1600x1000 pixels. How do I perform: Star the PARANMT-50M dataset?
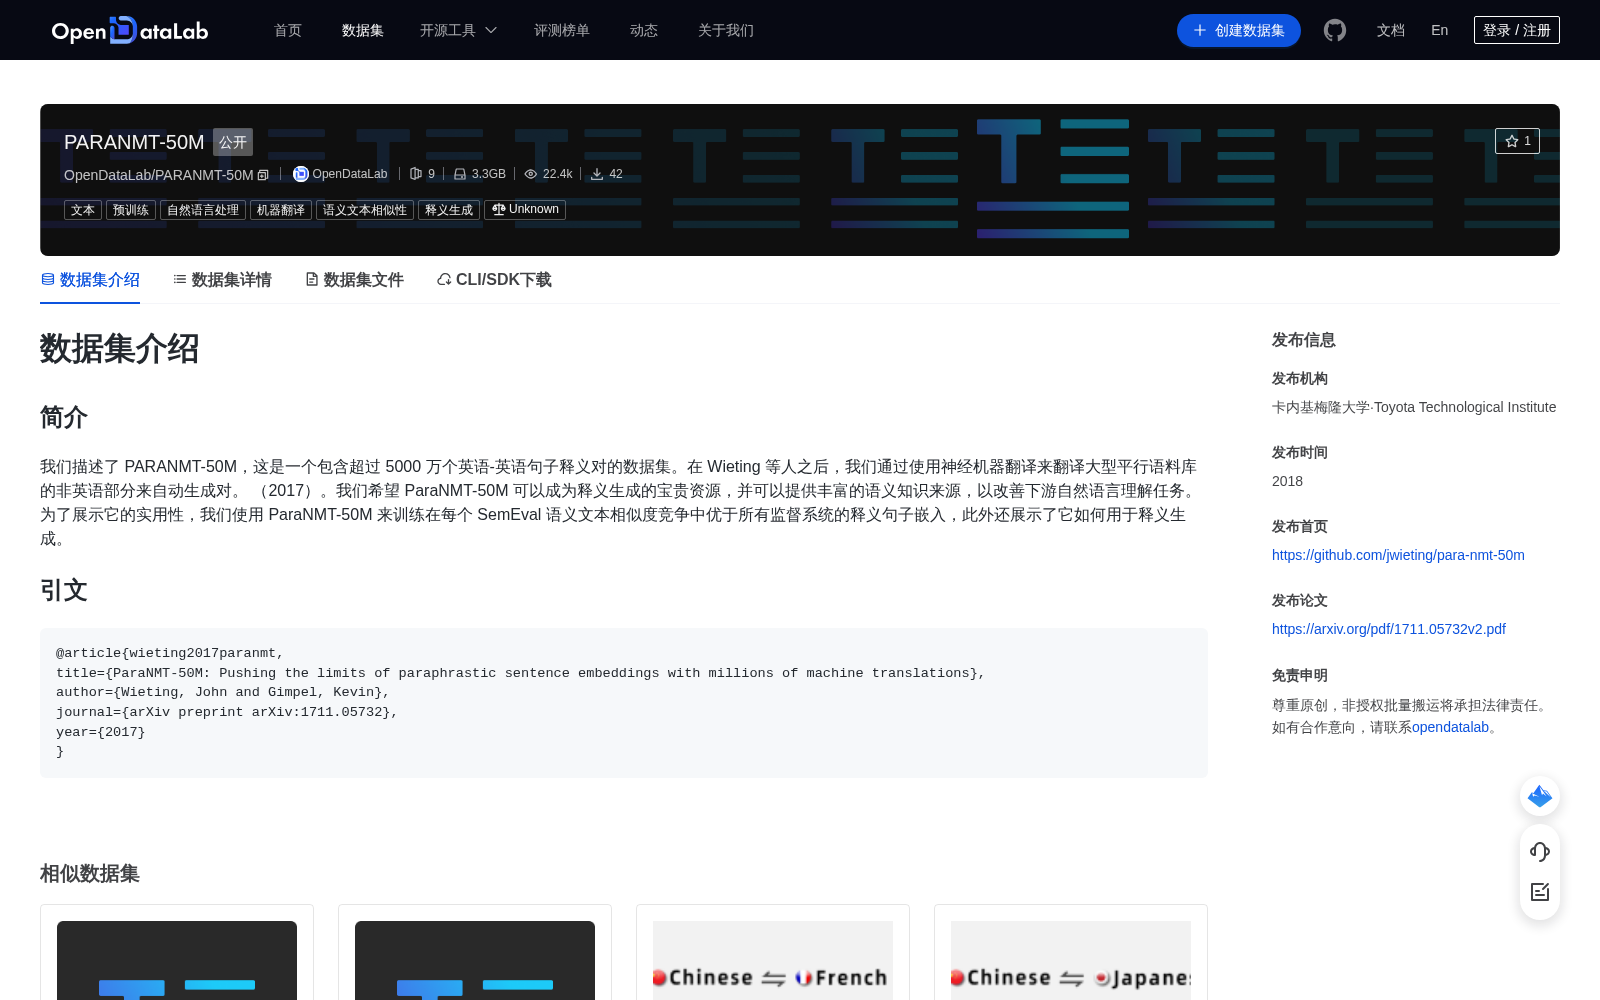point(1517,141)
